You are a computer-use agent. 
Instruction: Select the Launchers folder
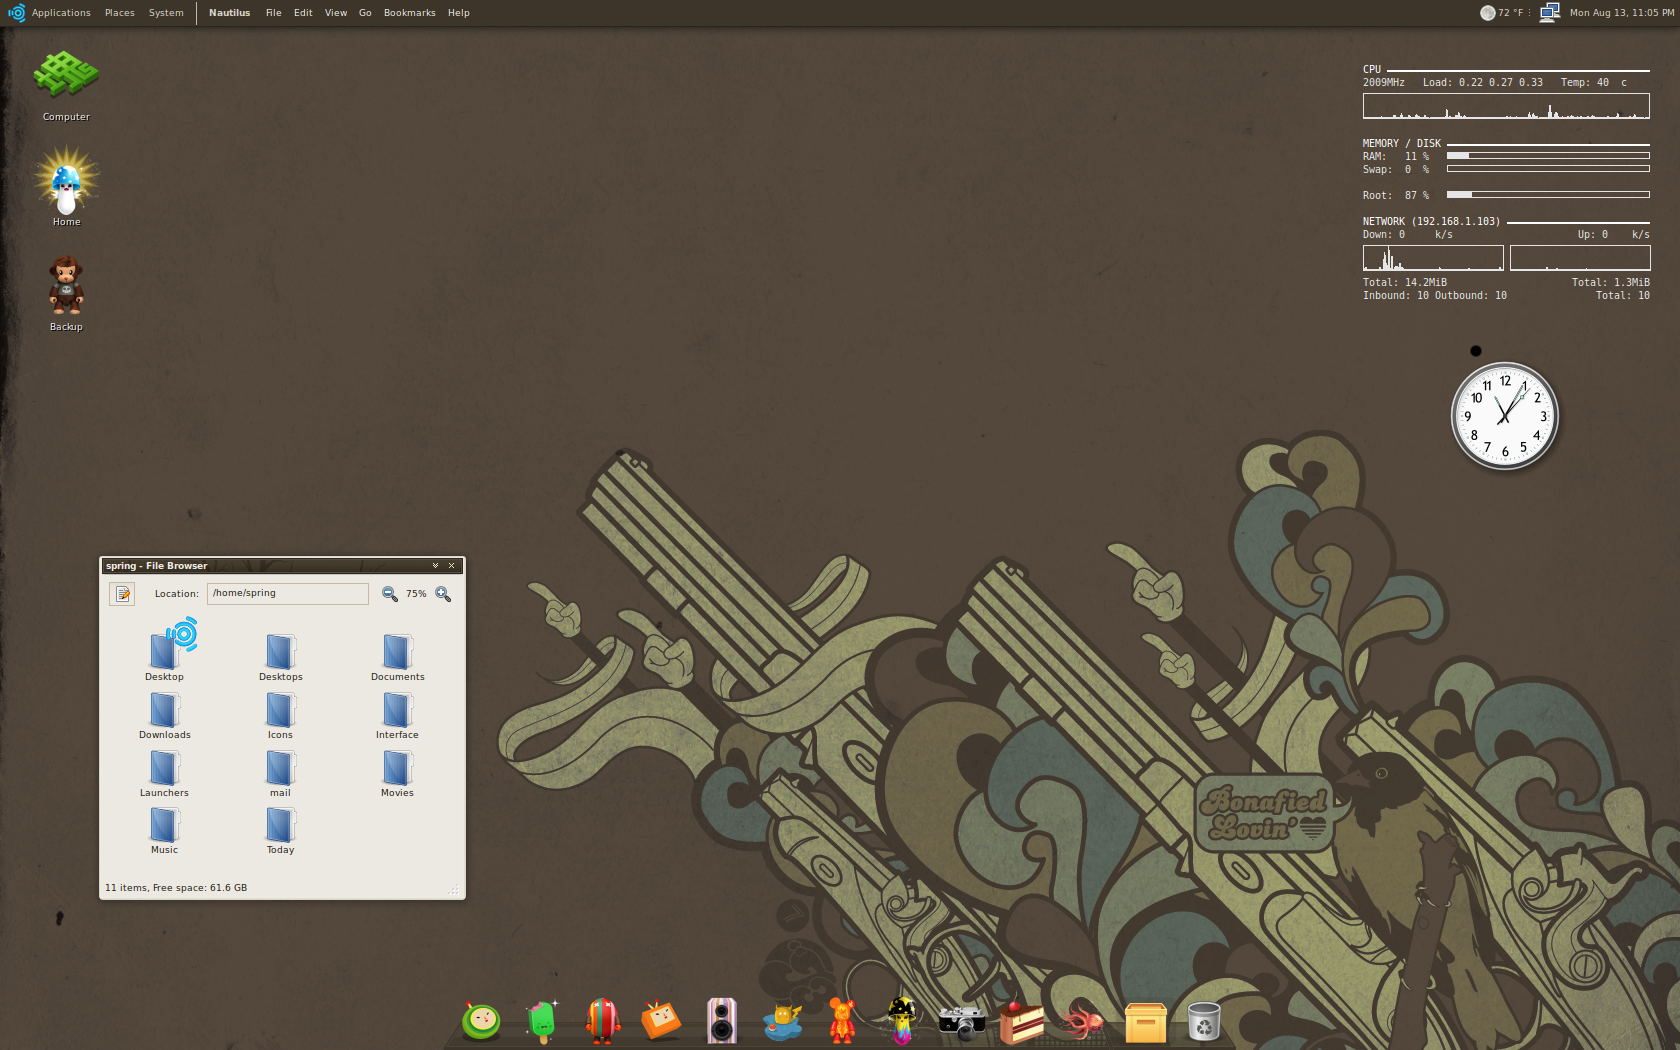click(x=164, y=772)
